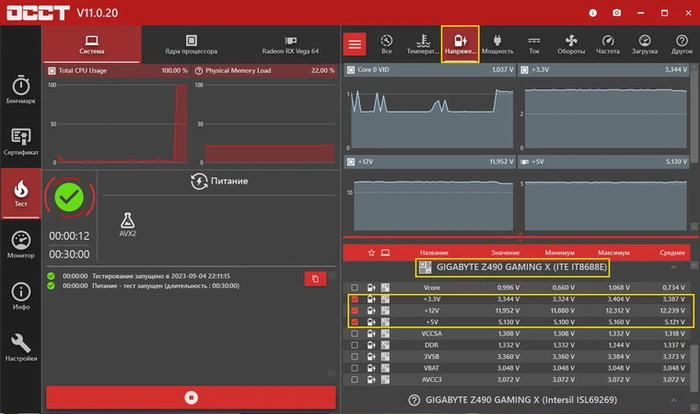Open the red hamburger menu
700x414 pixels.
pyautogui.click(x=354, y=44)
